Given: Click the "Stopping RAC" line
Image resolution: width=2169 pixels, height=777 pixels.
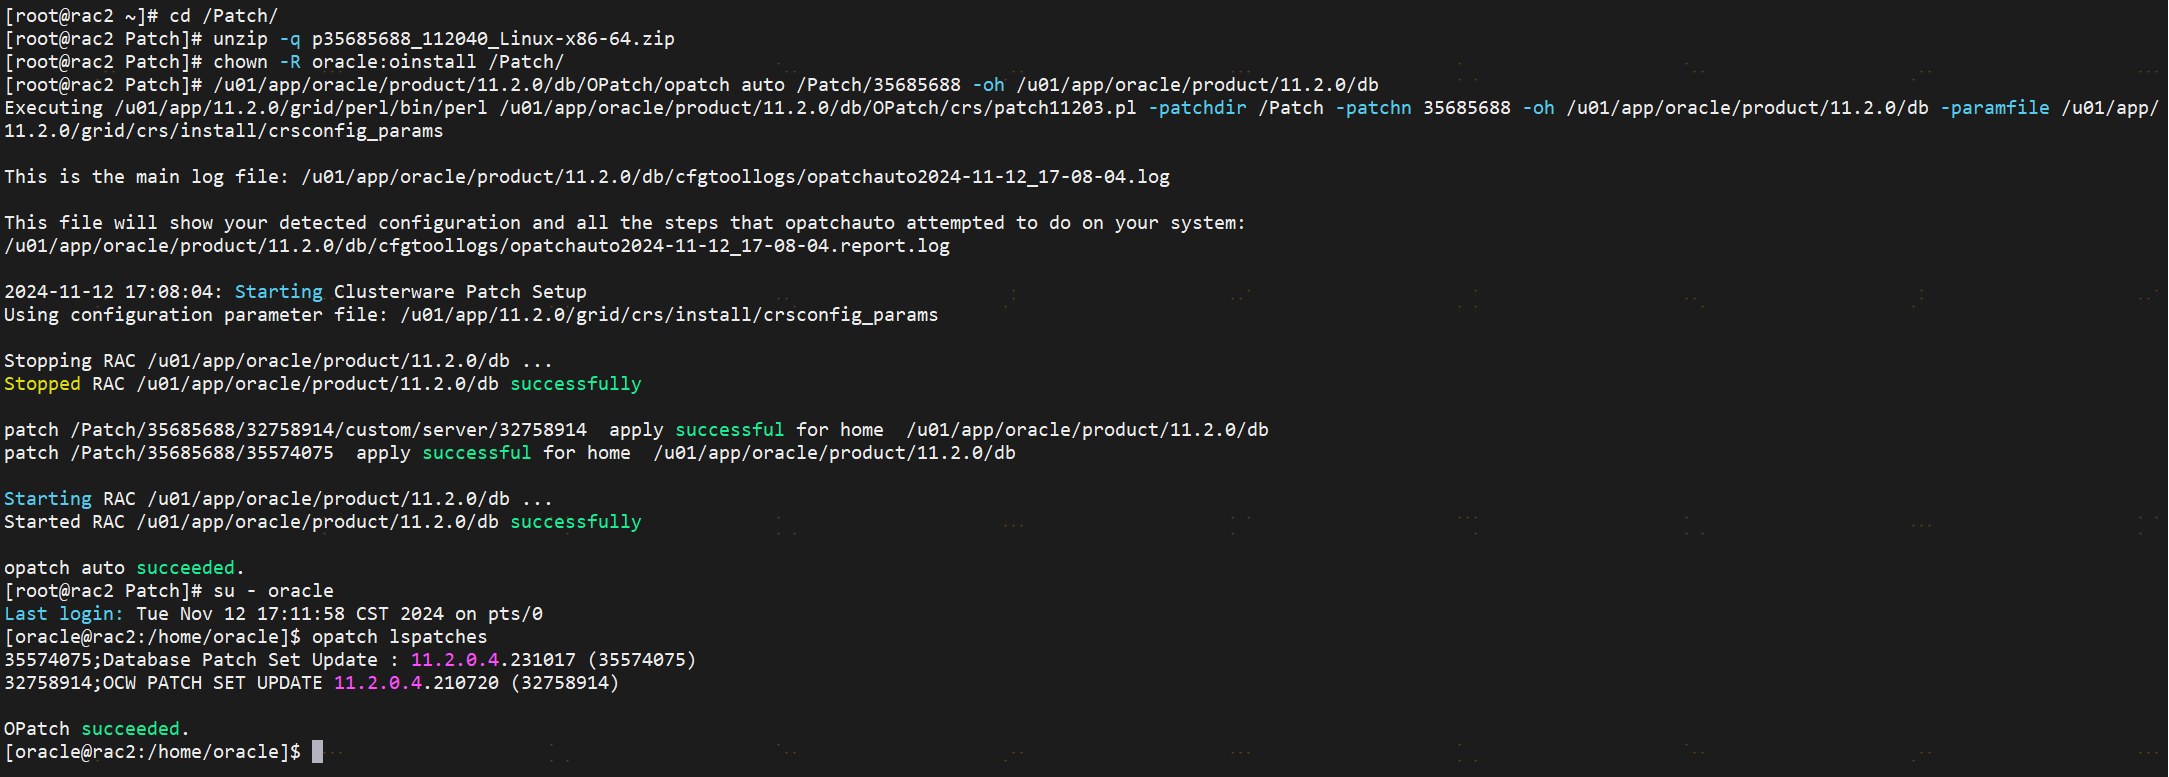Looking at the screenshot, I should tap(278, 361).
